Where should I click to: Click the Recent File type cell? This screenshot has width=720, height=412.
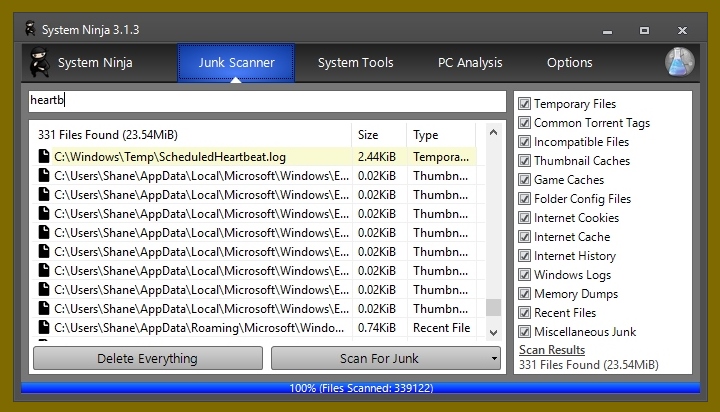(441, 327)
